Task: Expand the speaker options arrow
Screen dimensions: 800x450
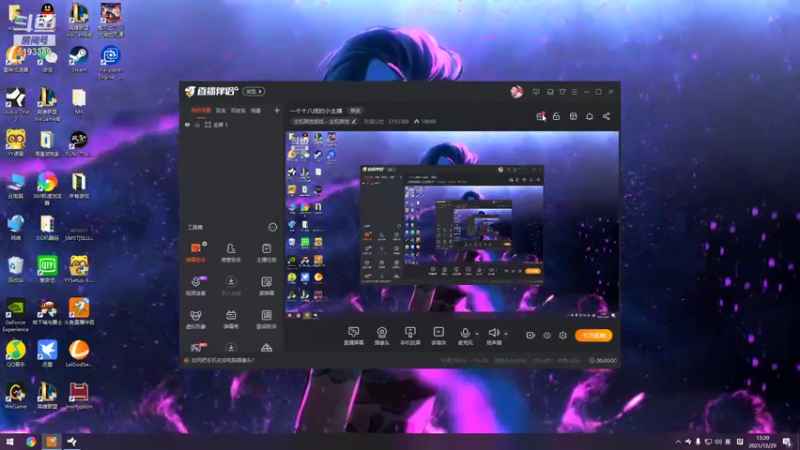Action: (x=506, y=334)
